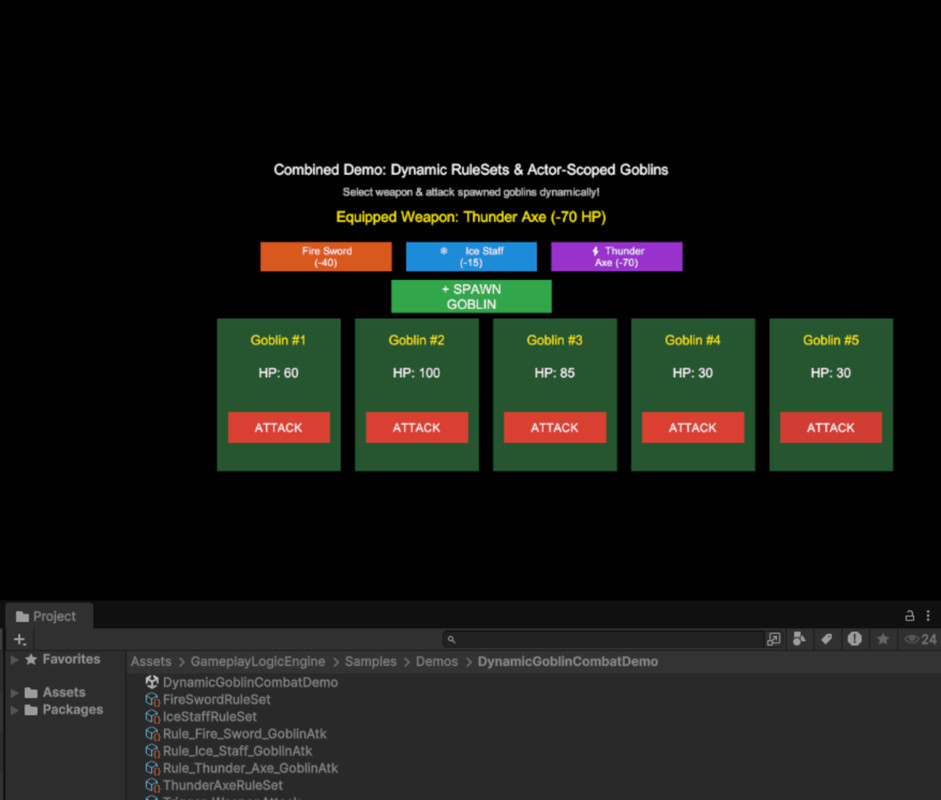Go to Demos in breadcrumb
This screenshot has width=941, height=800.
437,661
